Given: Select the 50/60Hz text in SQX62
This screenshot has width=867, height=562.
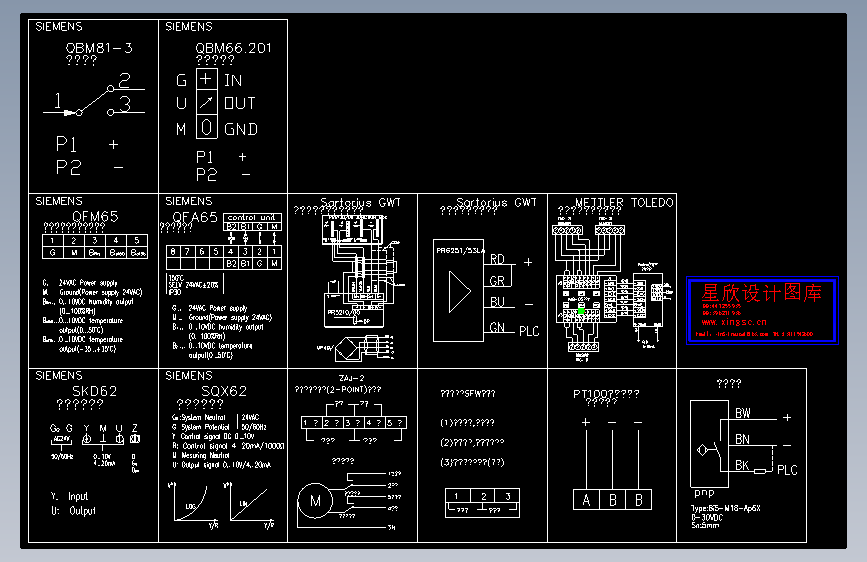Looking at the screenshot, I should 254,427.
